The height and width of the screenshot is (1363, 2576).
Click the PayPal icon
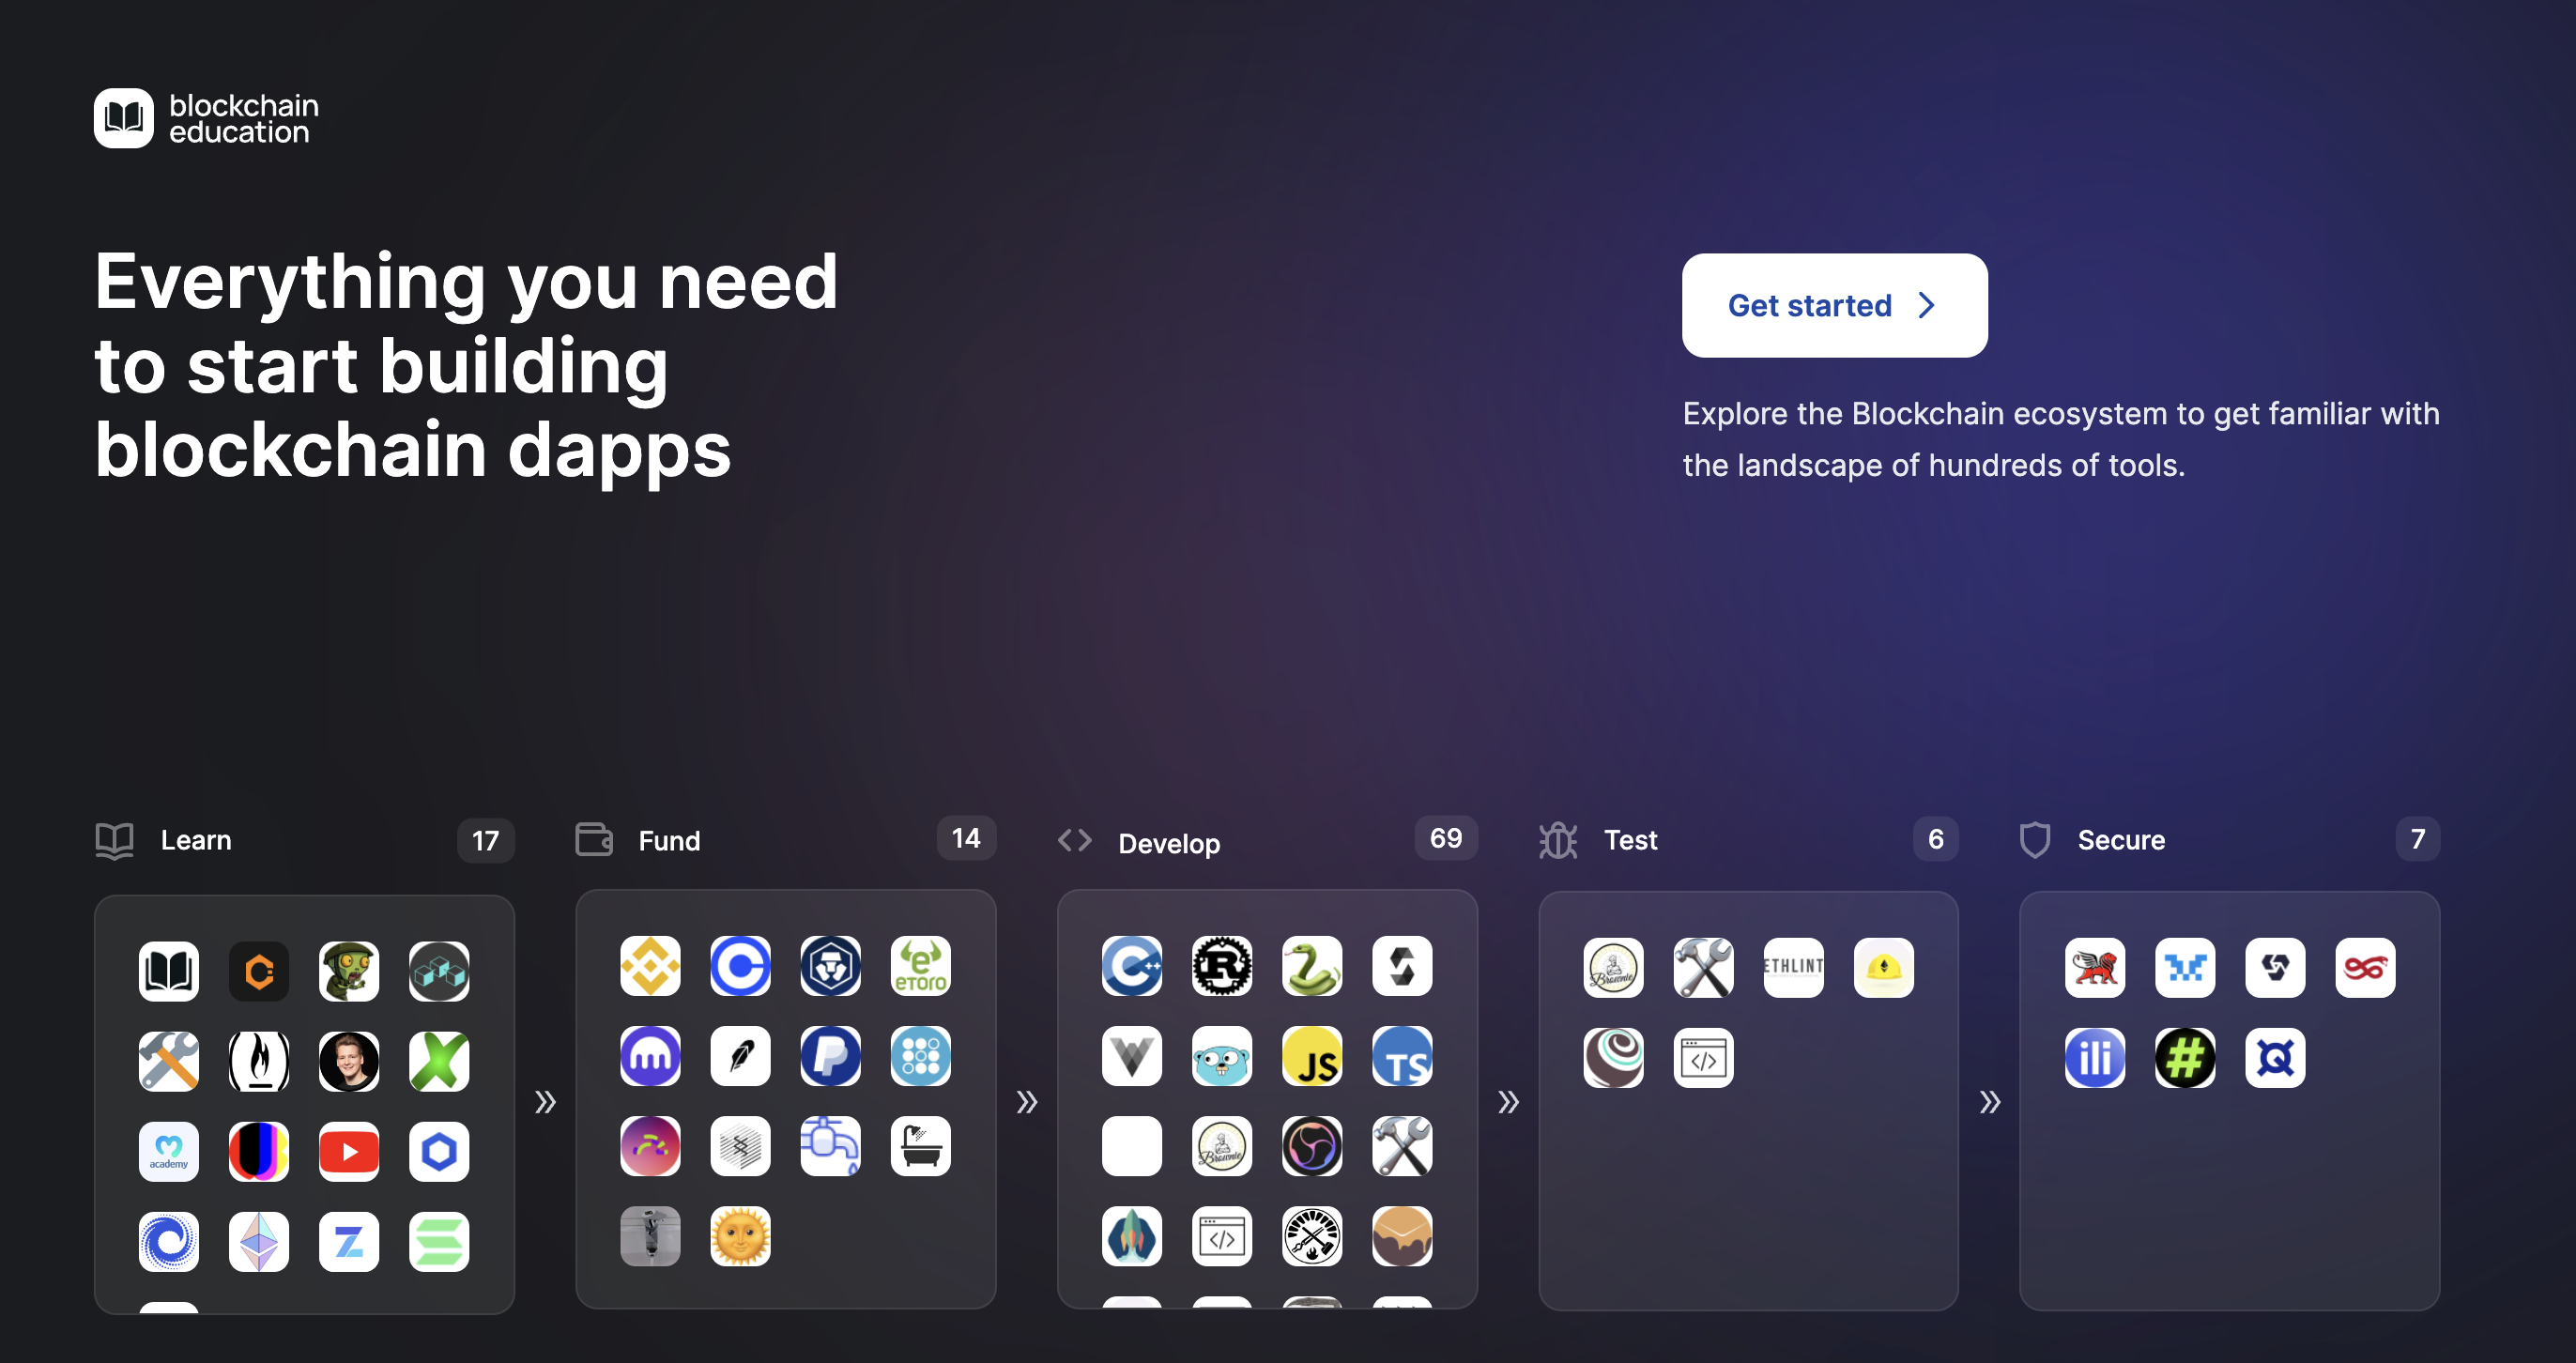coord(830,1056)
